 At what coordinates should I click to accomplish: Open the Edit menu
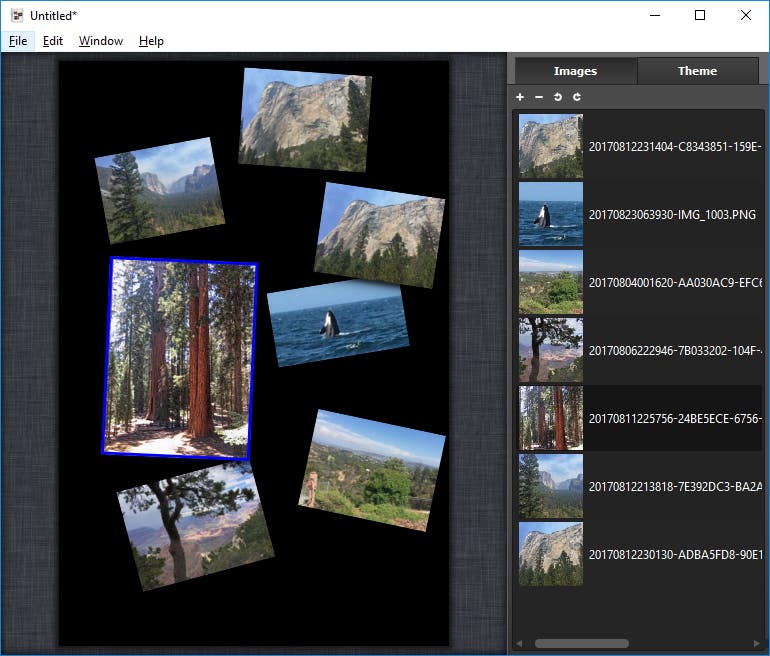point(53,41)
